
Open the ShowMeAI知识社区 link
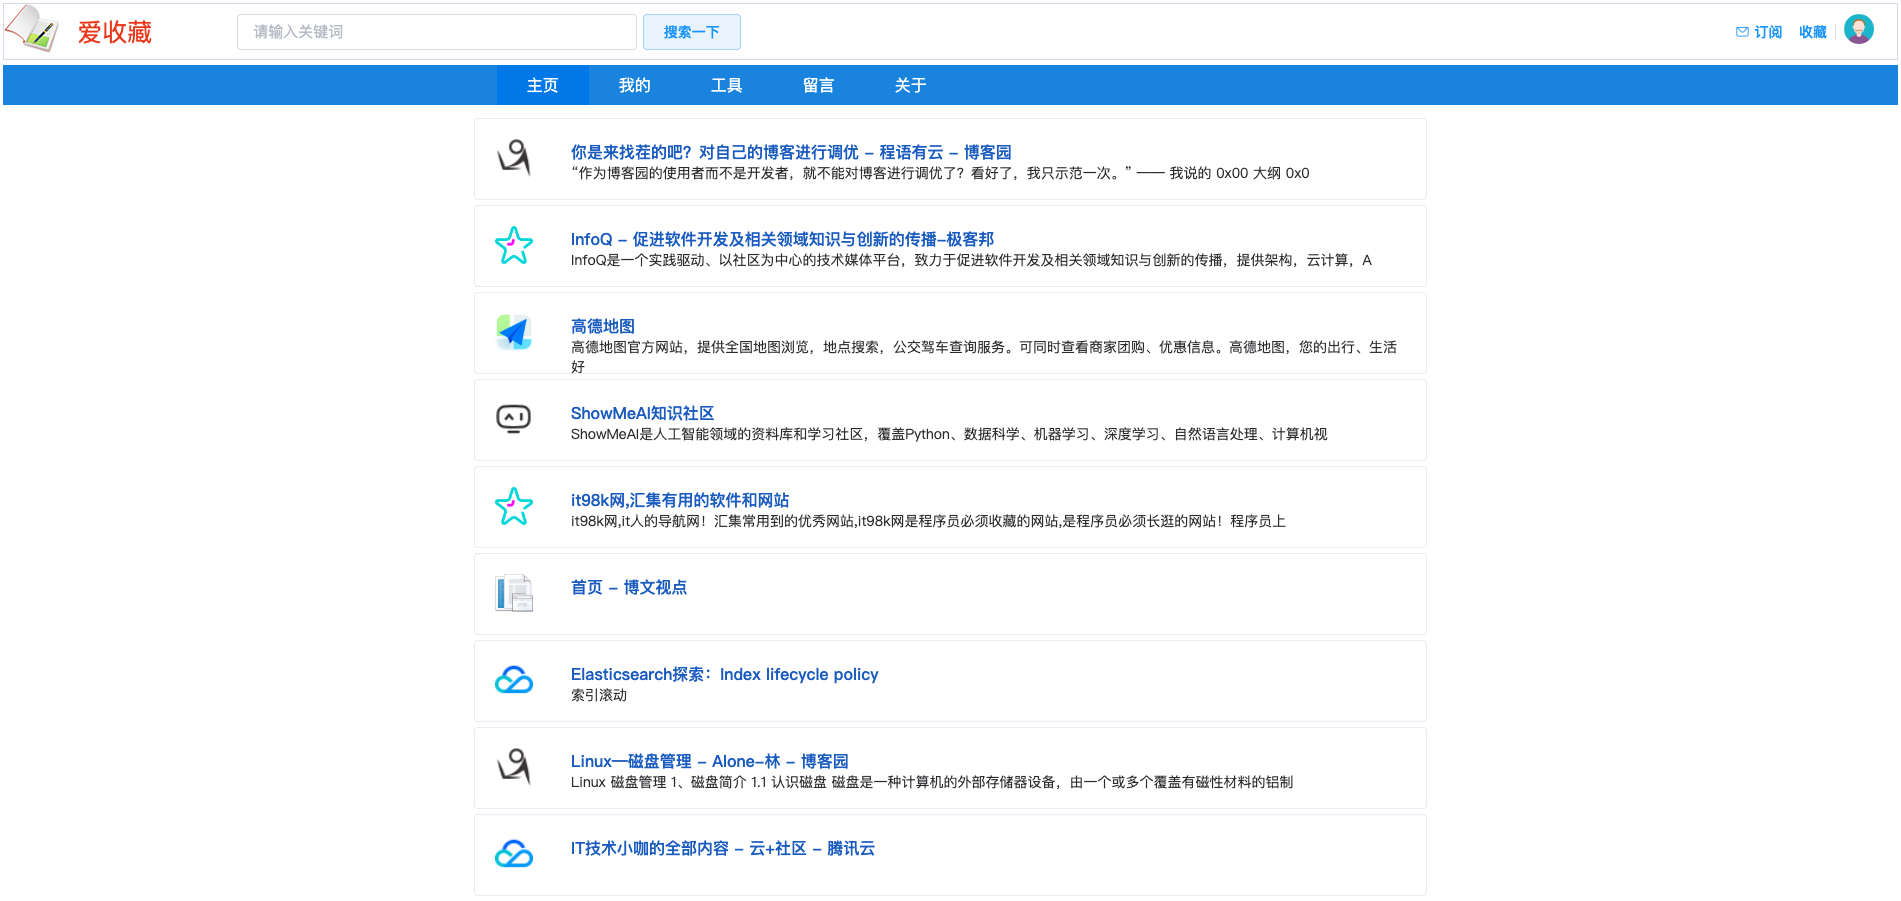point(642,413)
